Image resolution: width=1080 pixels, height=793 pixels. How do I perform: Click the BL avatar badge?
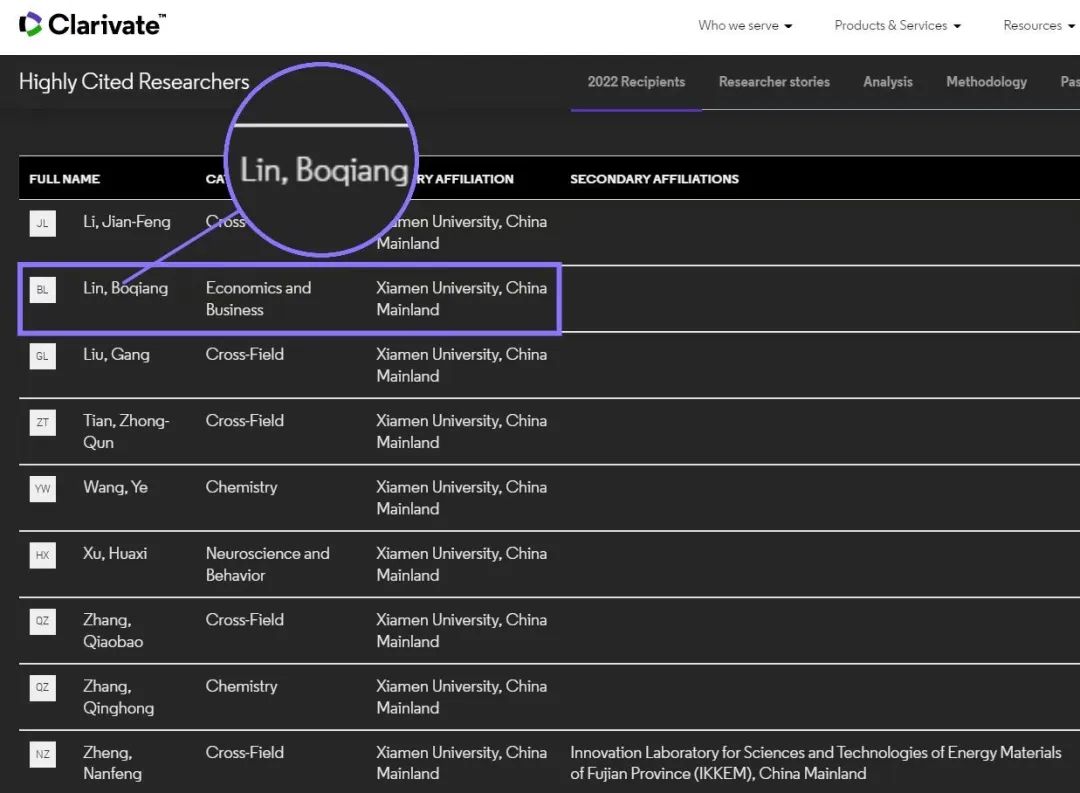click(42, 290)
